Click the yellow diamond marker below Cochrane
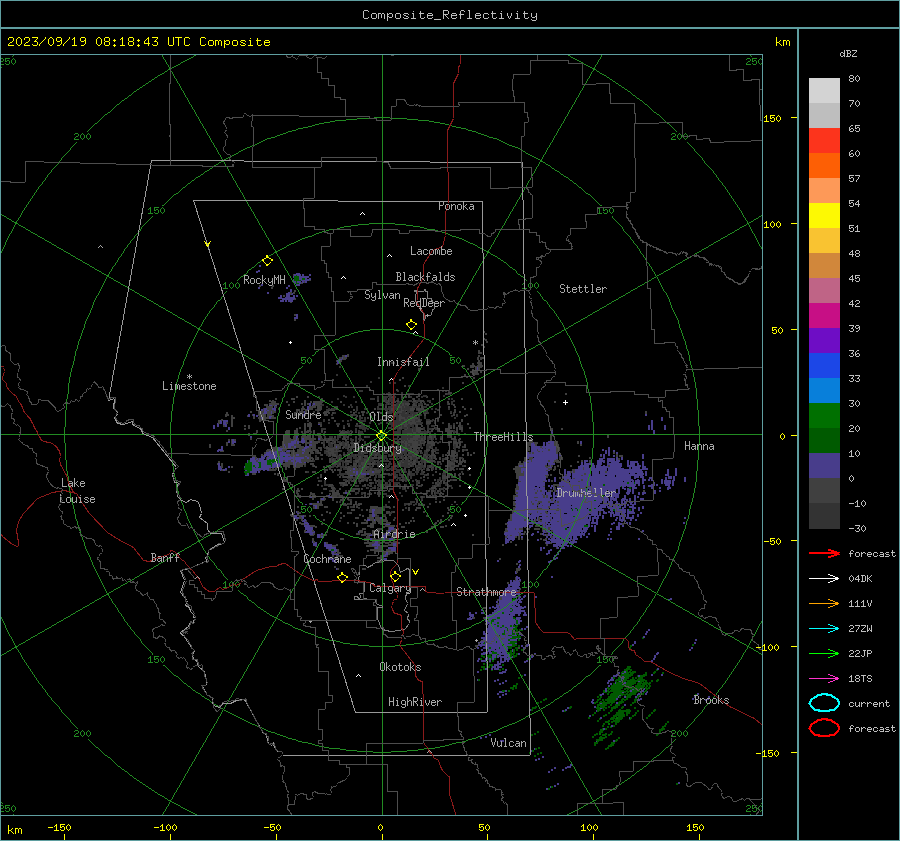The height and width of the screenshot is (841, 900). (x=342, y=577)
